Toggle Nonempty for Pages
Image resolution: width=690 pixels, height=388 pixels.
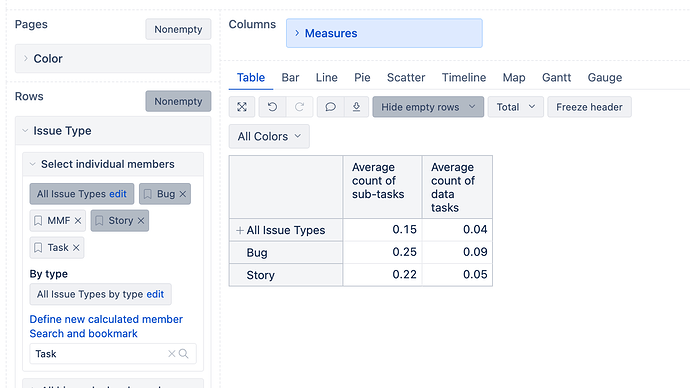[178, 29]
